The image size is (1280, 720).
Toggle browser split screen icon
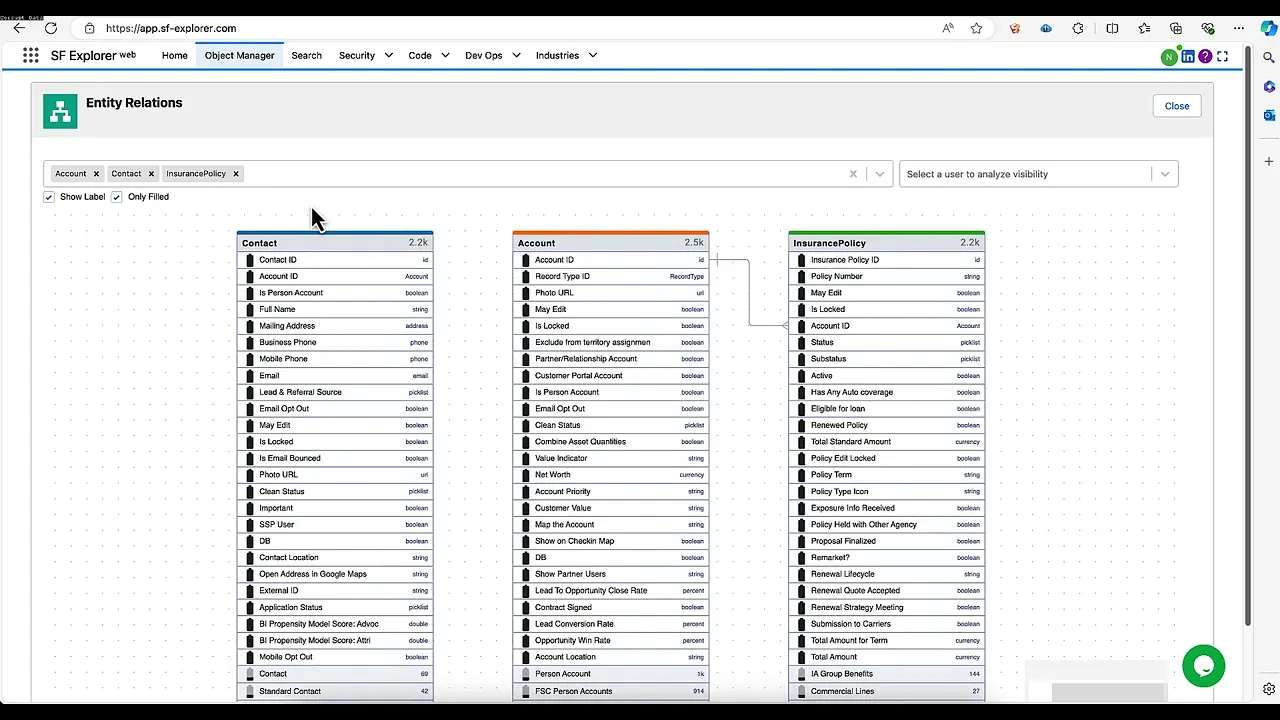[x=1112, y=28]
